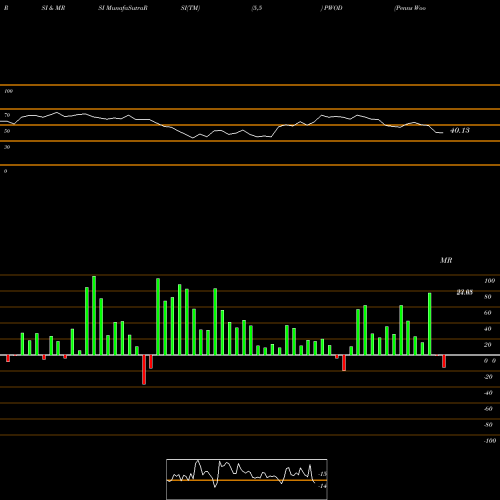Click the 'SI & MR' header text
The image size is (500, 500).
[53, 8]
